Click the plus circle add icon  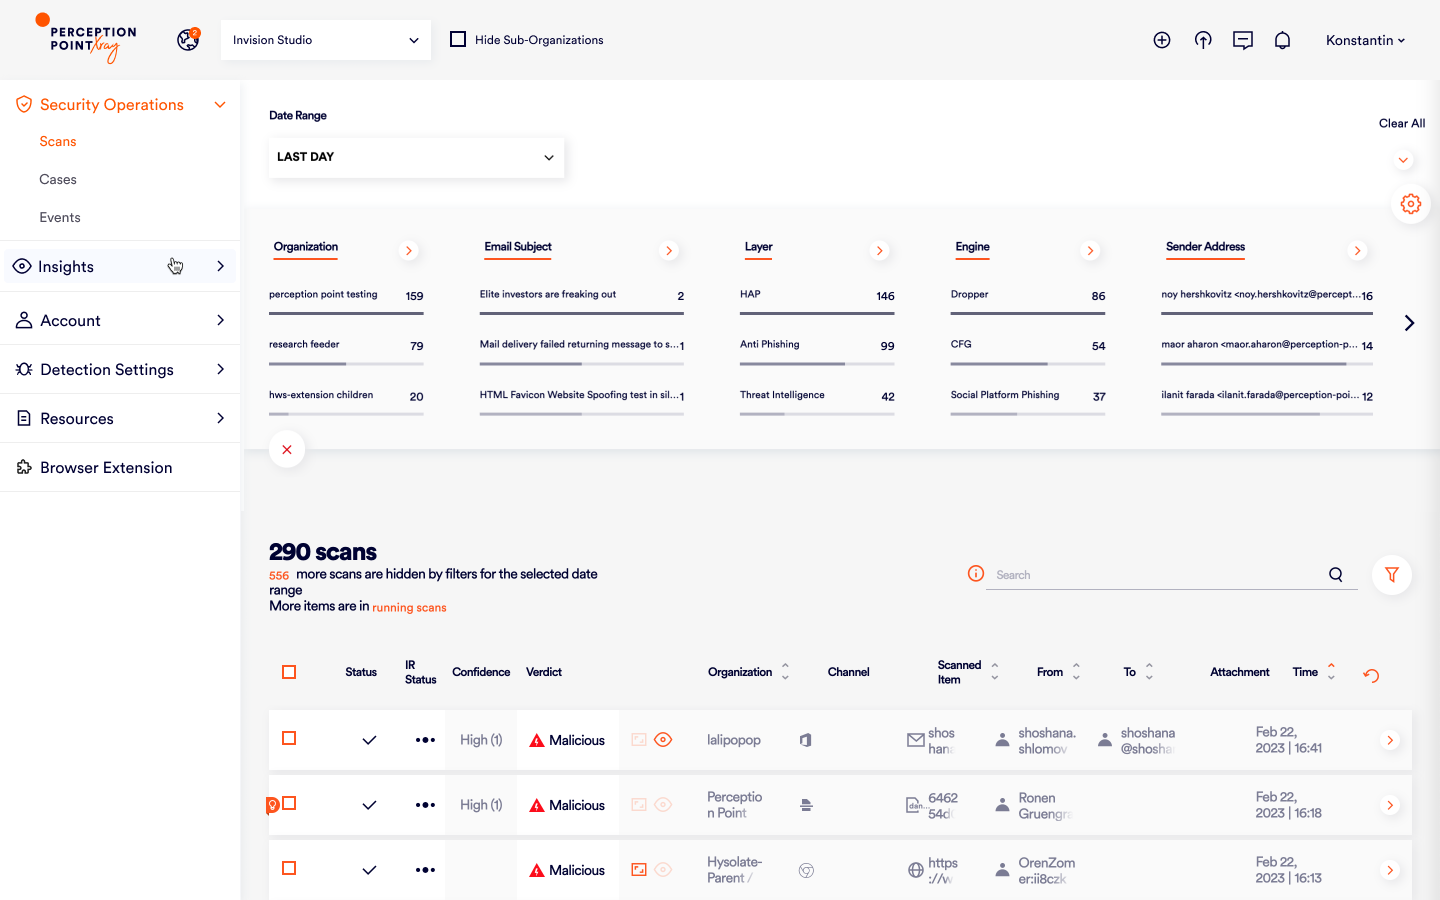pyautogui.click(x=1162, y=40)
